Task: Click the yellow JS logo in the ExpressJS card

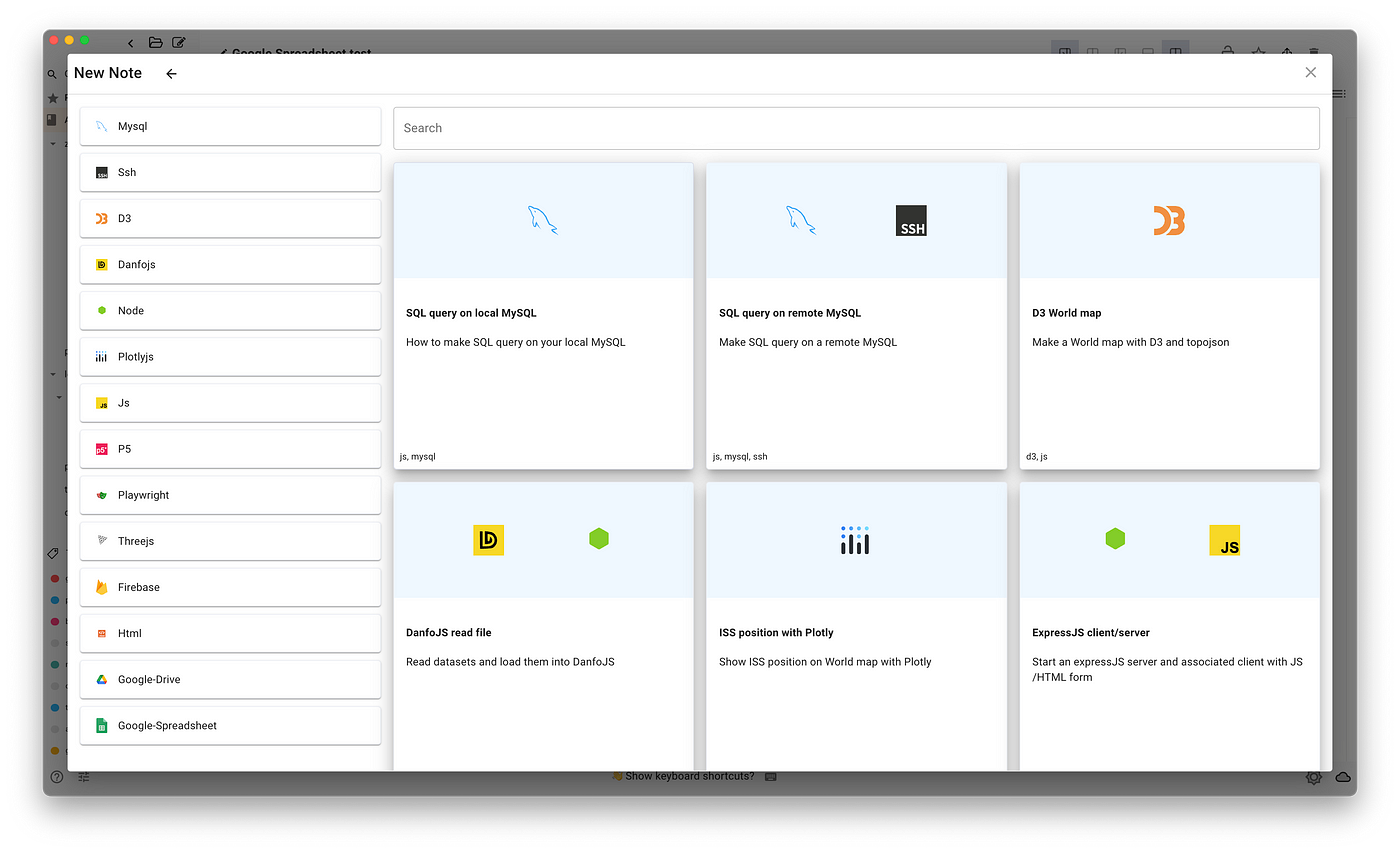Action: pos(1225,540)
